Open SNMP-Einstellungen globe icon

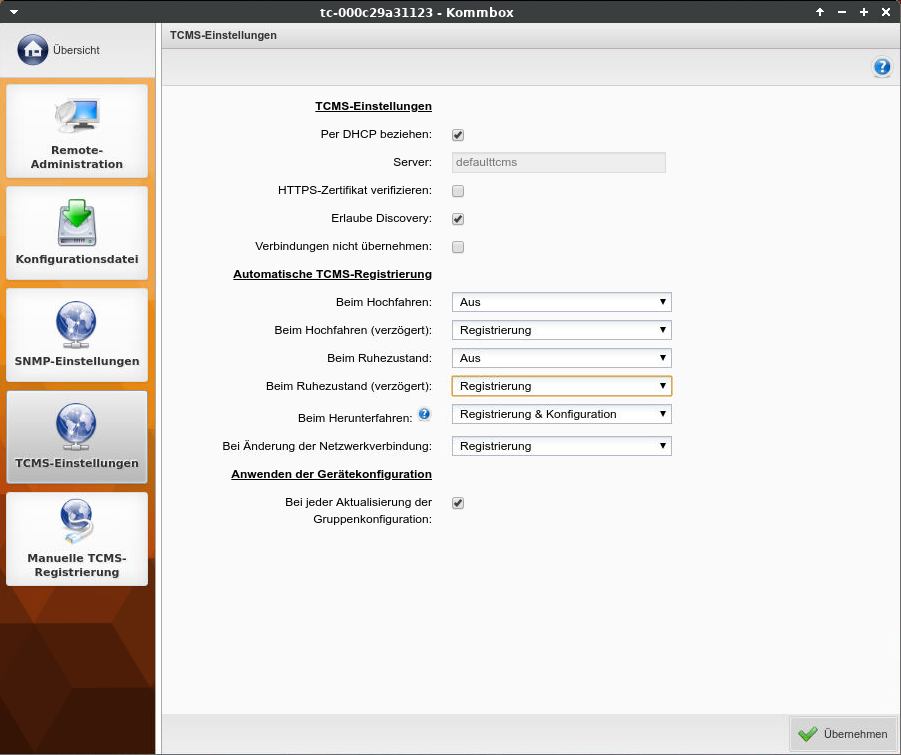coord(77,325)
